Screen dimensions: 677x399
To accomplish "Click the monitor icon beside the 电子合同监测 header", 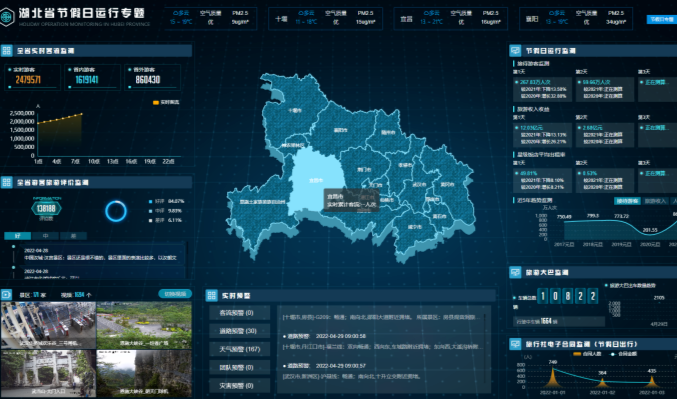I will click(515, 344).
